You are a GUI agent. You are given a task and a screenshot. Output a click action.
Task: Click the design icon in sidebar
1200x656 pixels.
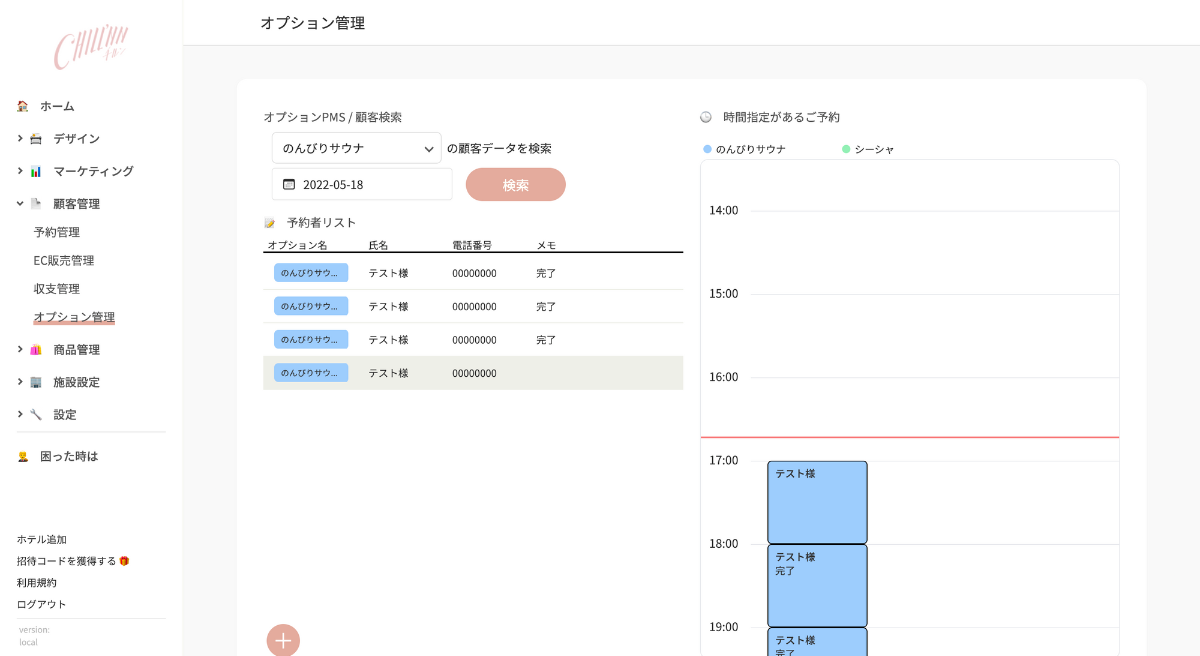click(36, 139)
